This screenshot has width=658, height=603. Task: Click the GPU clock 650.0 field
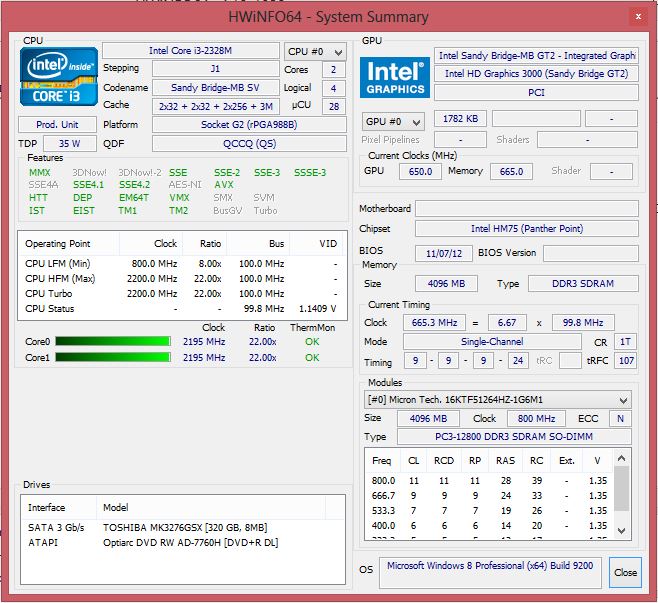420,172
